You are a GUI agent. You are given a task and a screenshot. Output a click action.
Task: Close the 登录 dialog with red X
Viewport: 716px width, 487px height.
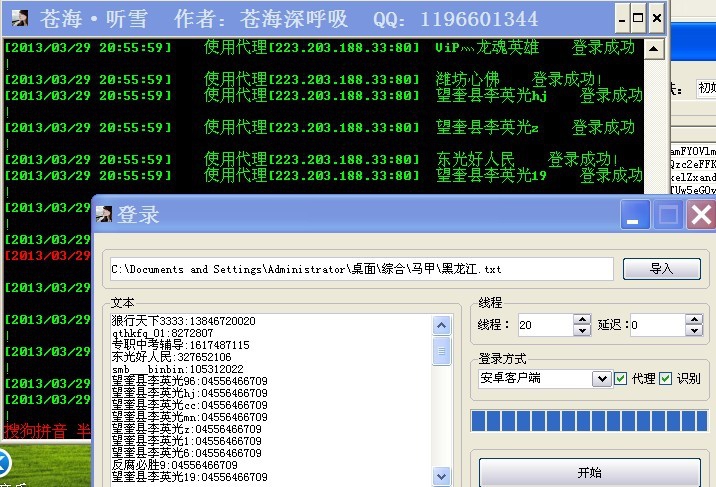(701, 214)
